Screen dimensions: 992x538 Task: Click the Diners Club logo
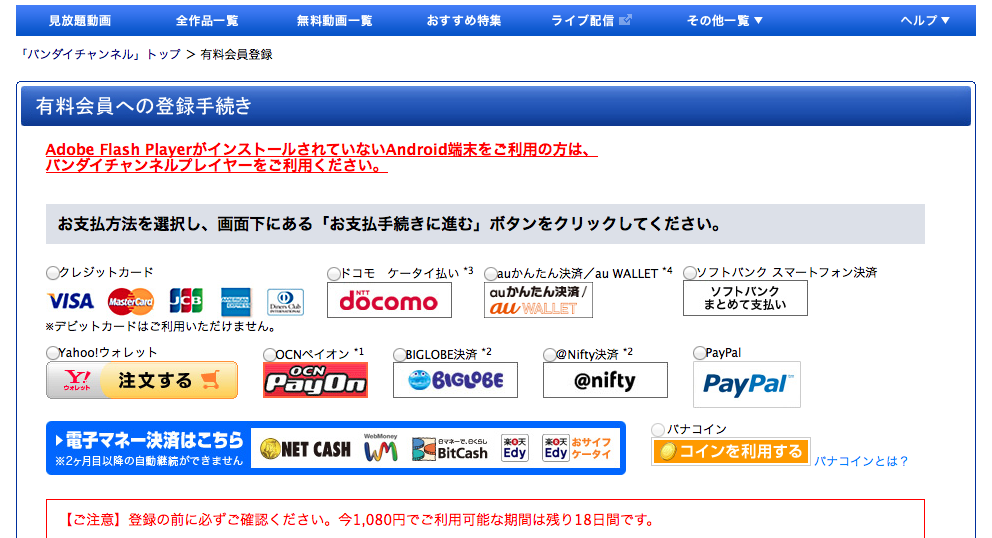click(x=285, y=302)
